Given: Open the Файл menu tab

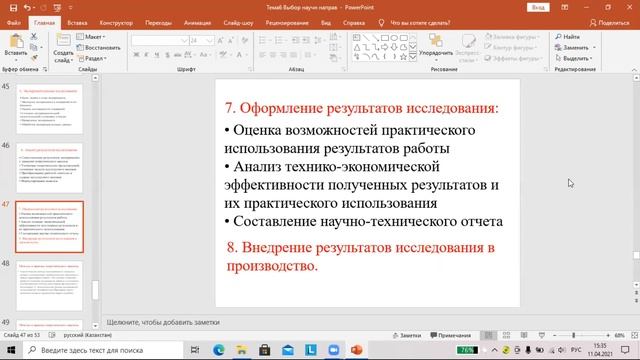Looking at the screenshot, I should pos(13,23).
